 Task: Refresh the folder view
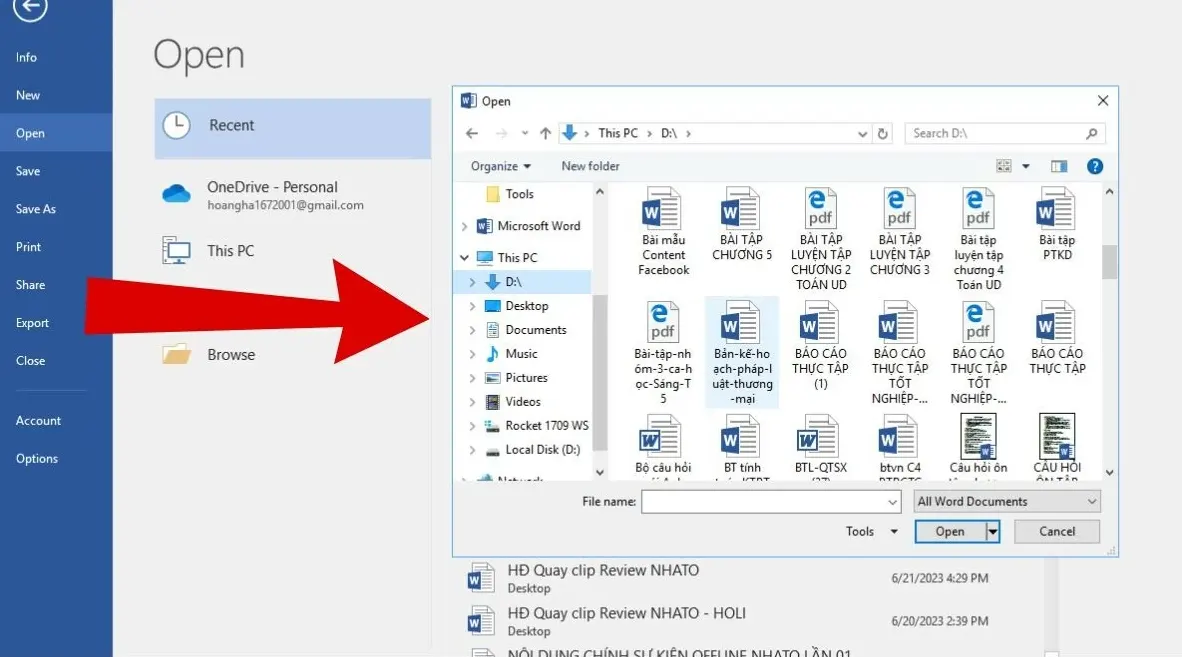click(x=882, y=134)
